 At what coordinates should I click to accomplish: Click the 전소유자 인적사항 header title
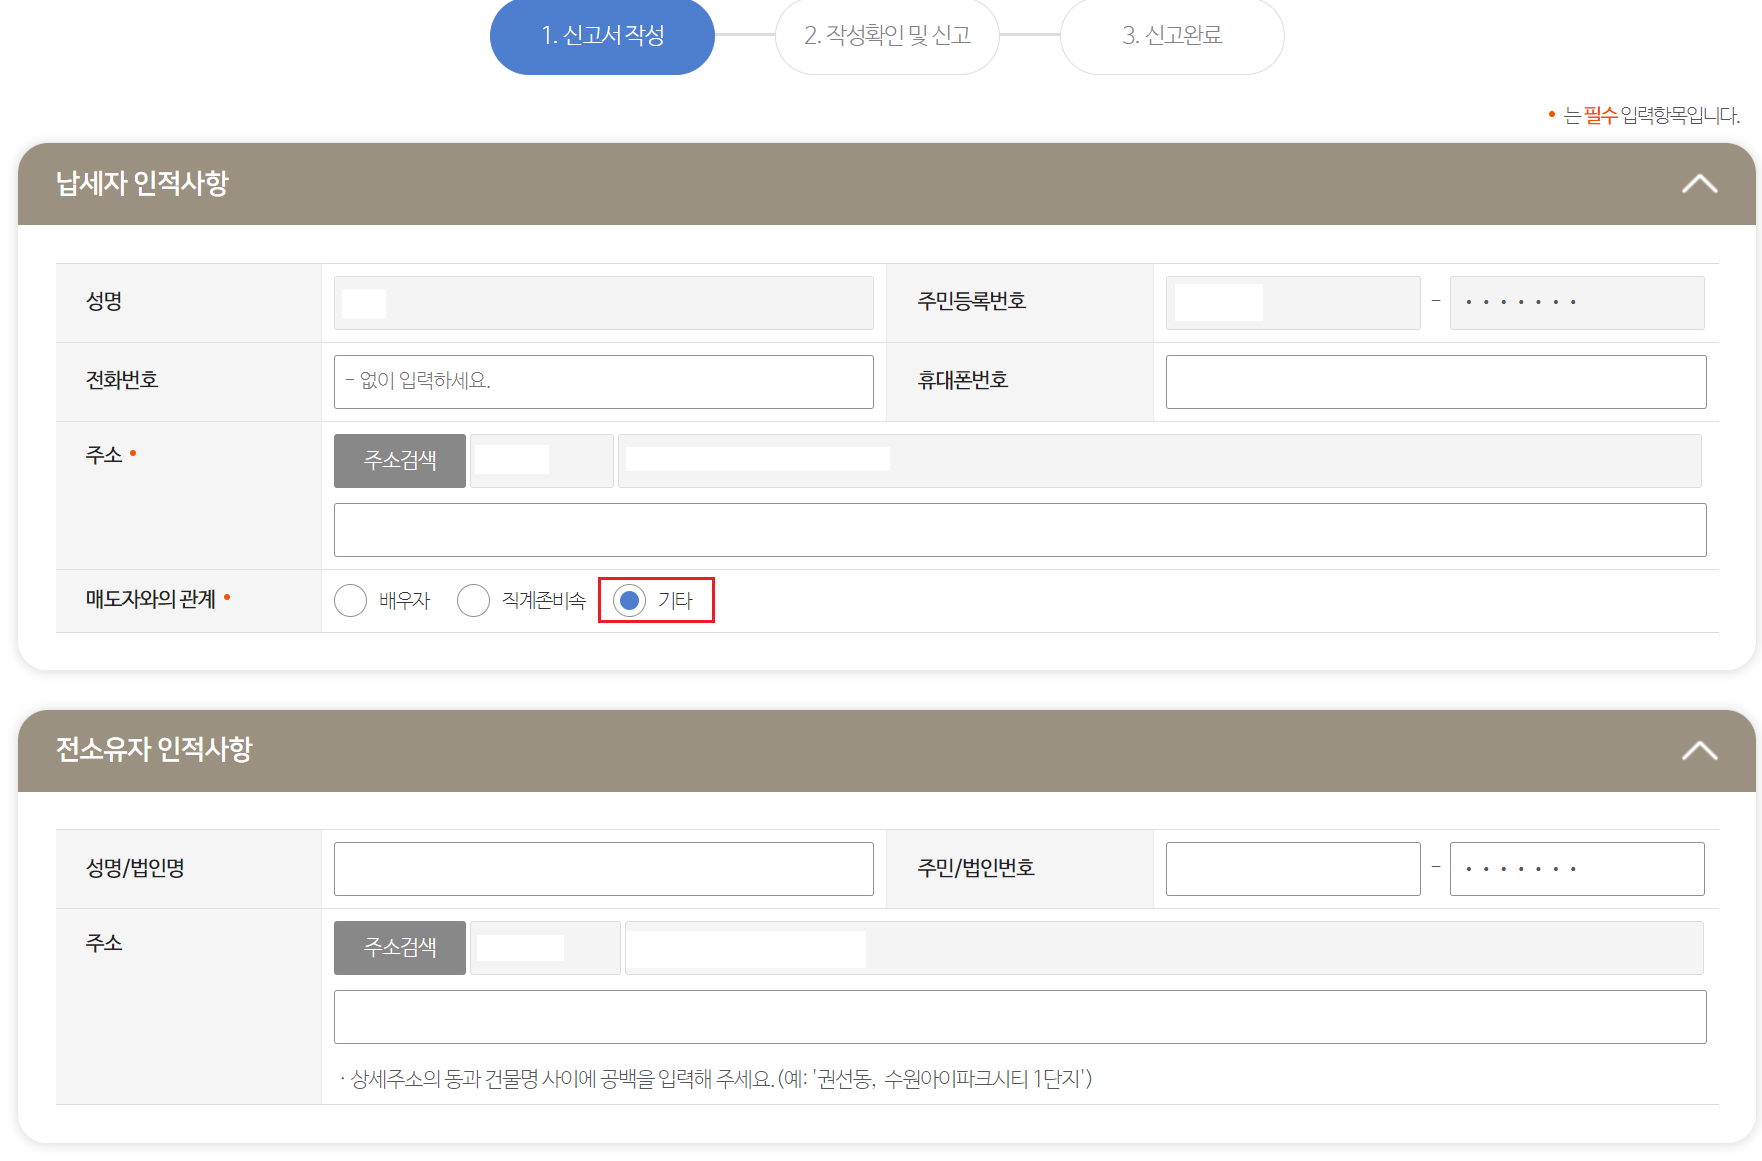pos(154,749)
